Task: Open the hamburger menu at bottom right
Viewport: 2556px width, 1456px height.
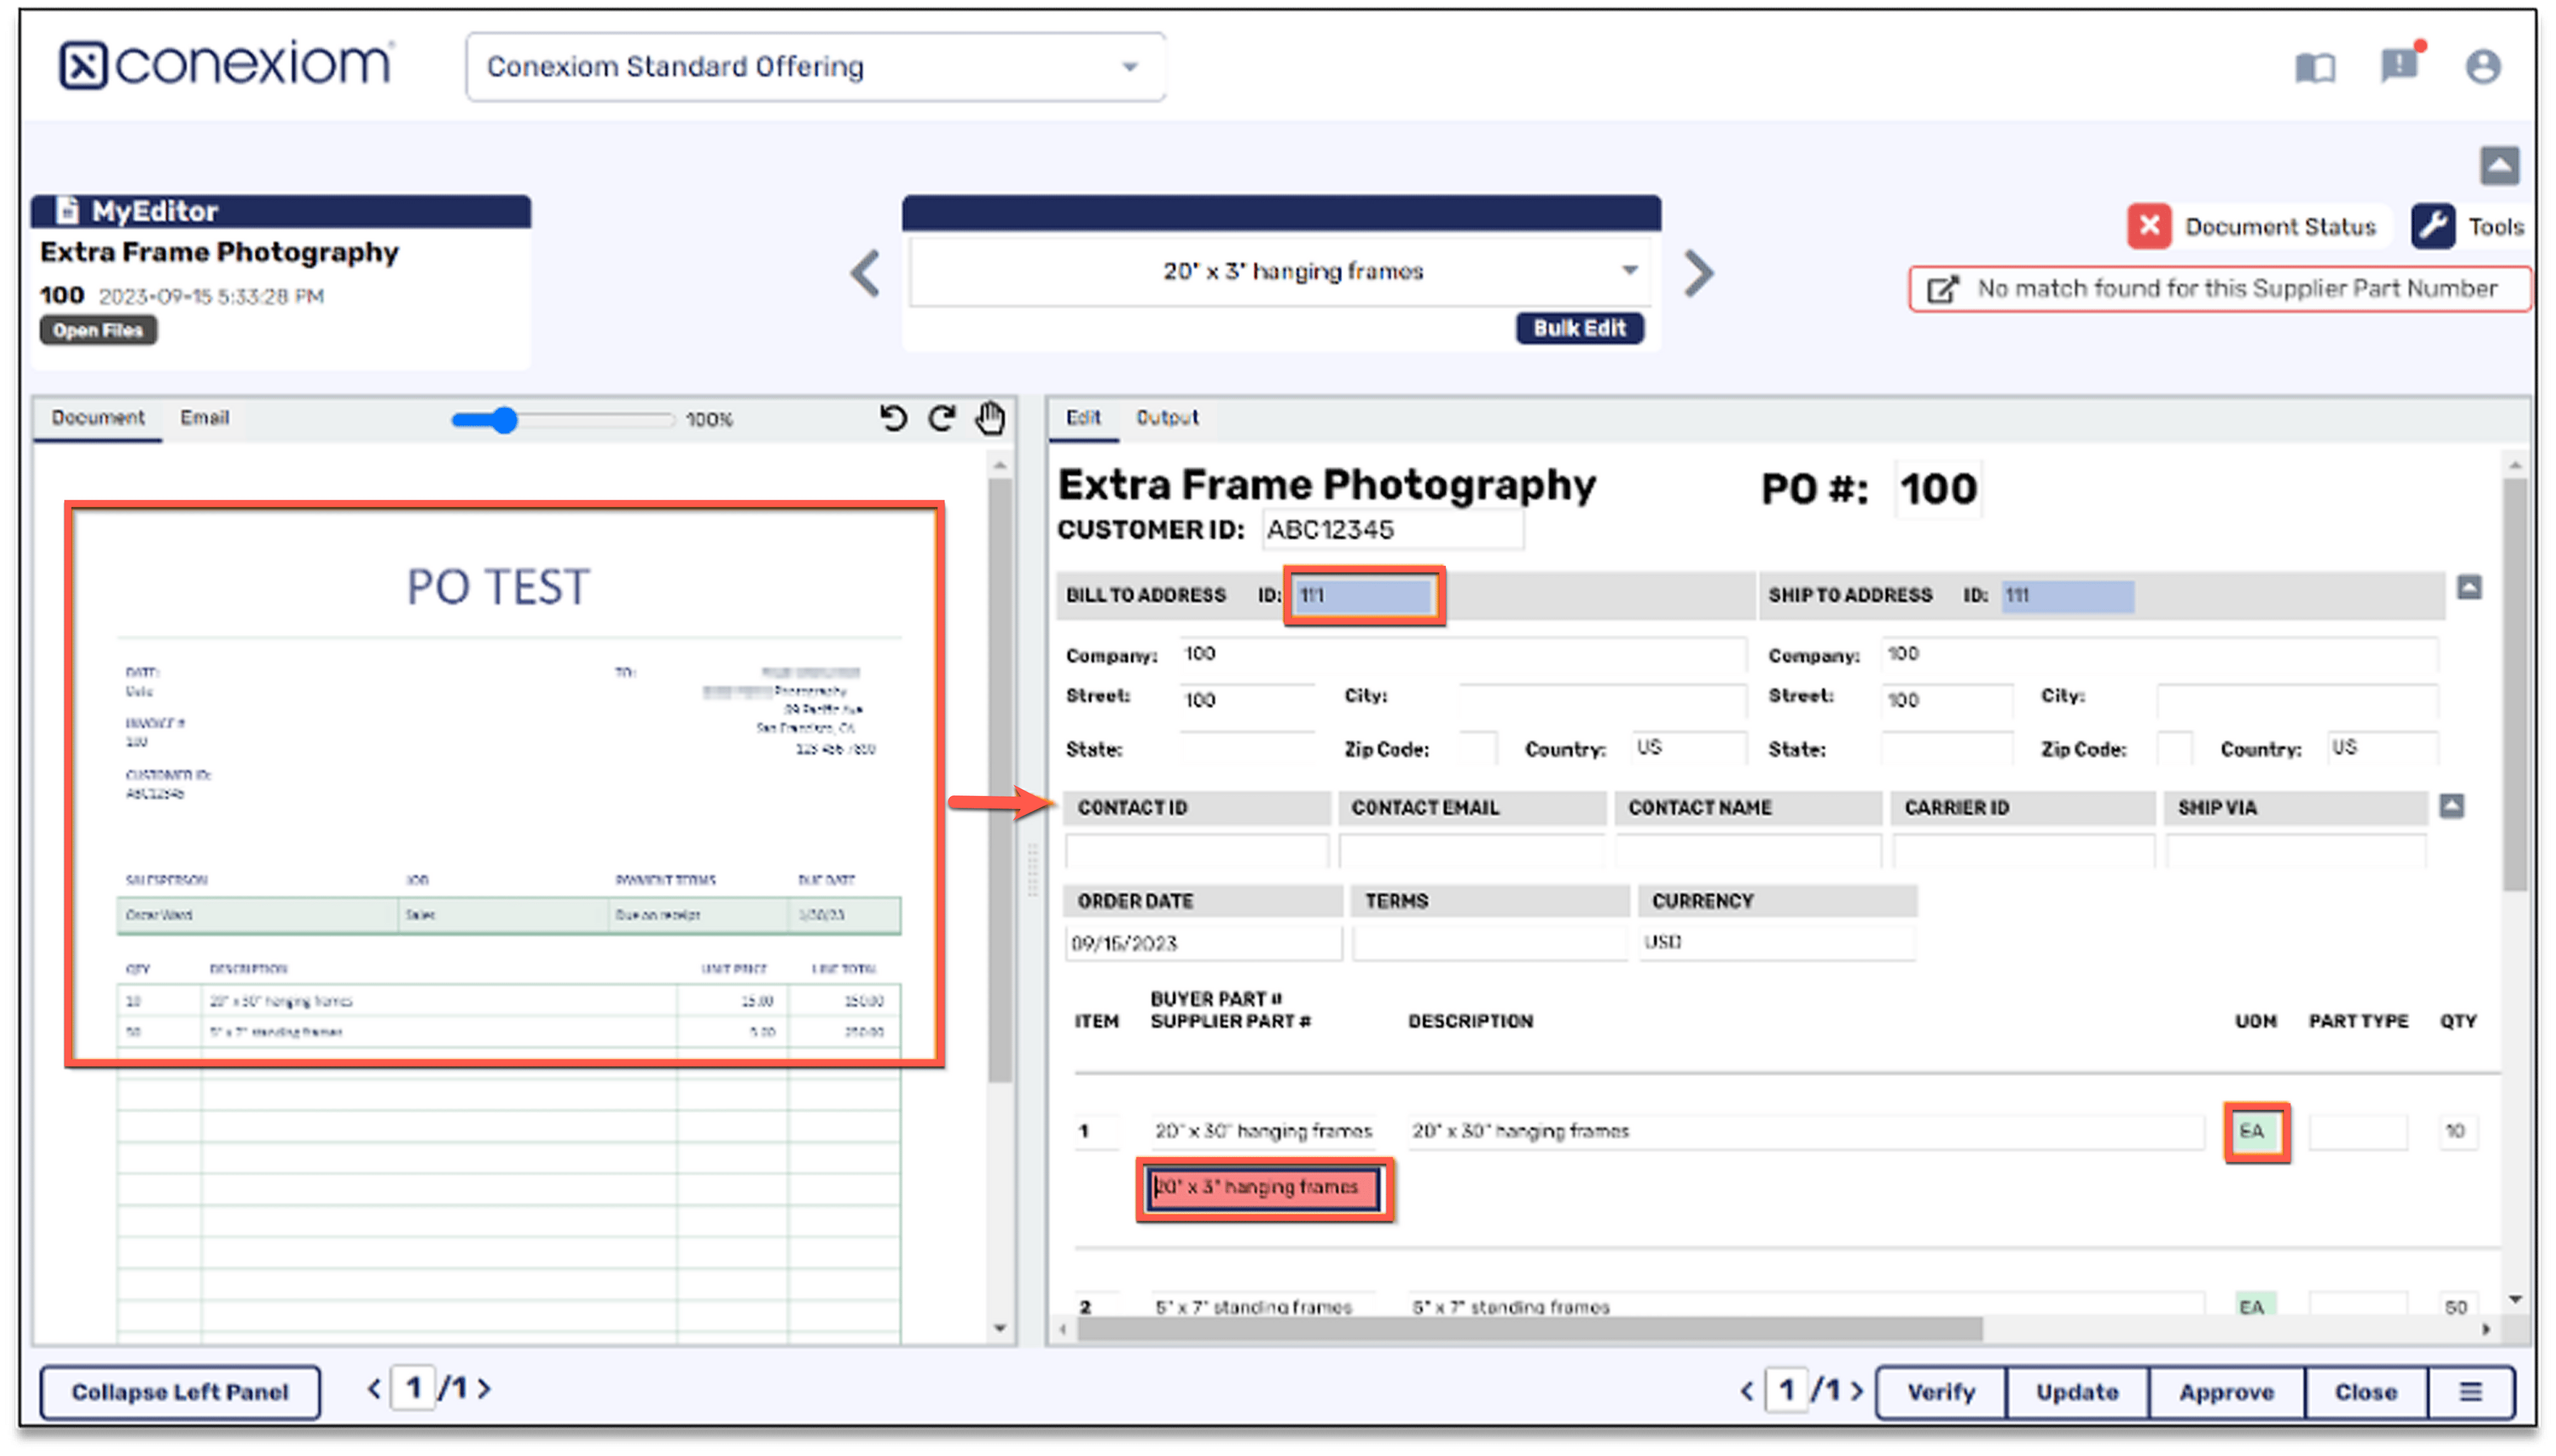Action: tap(2471, 1391)
